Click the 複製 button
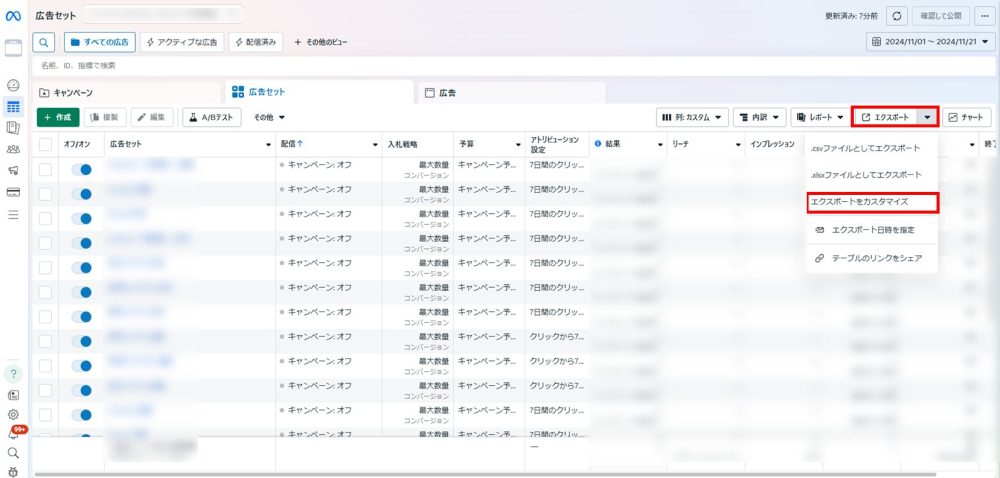 click(x=105, y=117)
